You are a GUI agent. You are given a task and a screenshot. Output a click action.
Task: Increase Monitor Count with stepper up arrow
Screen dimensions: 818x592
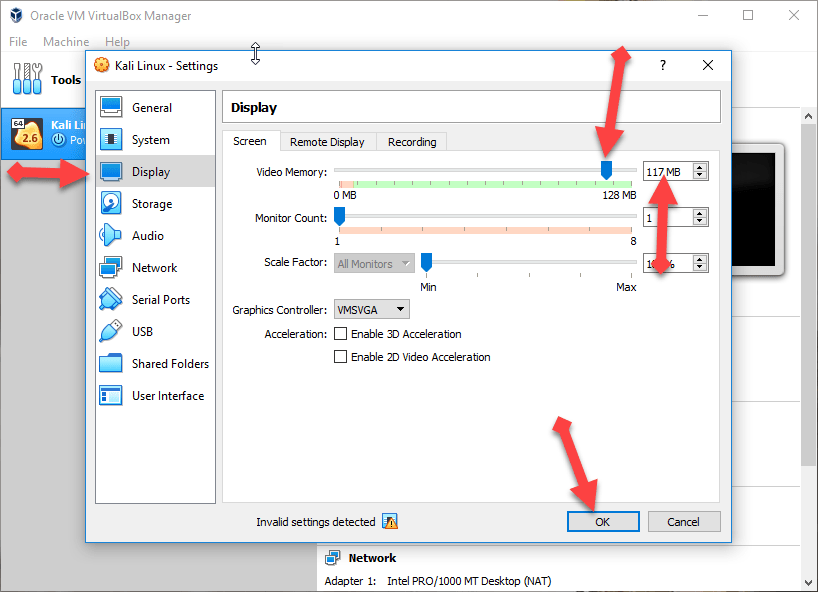[700, 213]
